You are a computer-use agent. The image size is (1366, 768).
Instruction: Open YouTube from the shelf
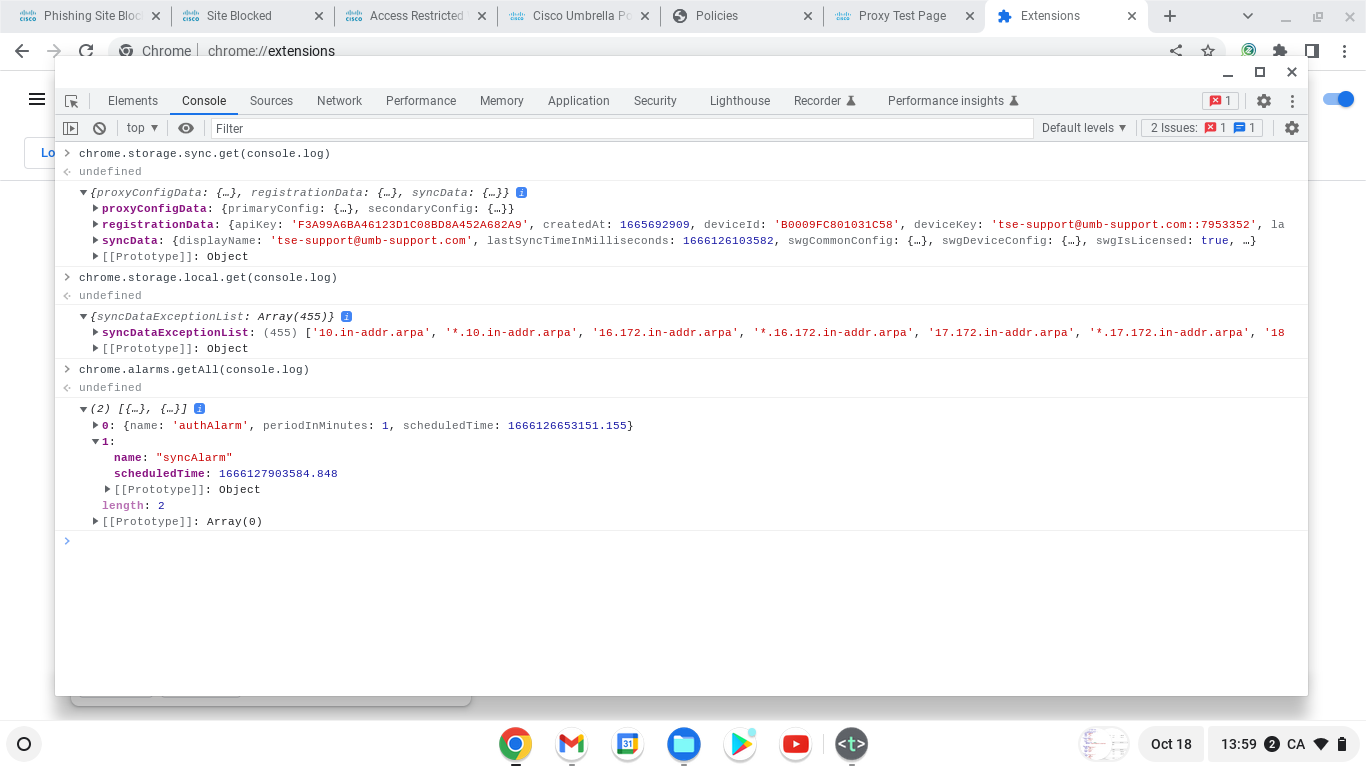coord(796,744)
